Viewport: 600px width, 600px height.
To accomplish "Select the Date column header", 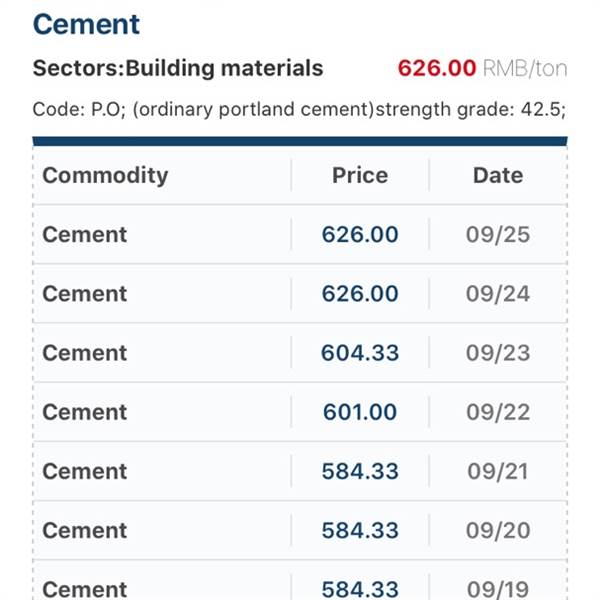I will tap(498, 175).
